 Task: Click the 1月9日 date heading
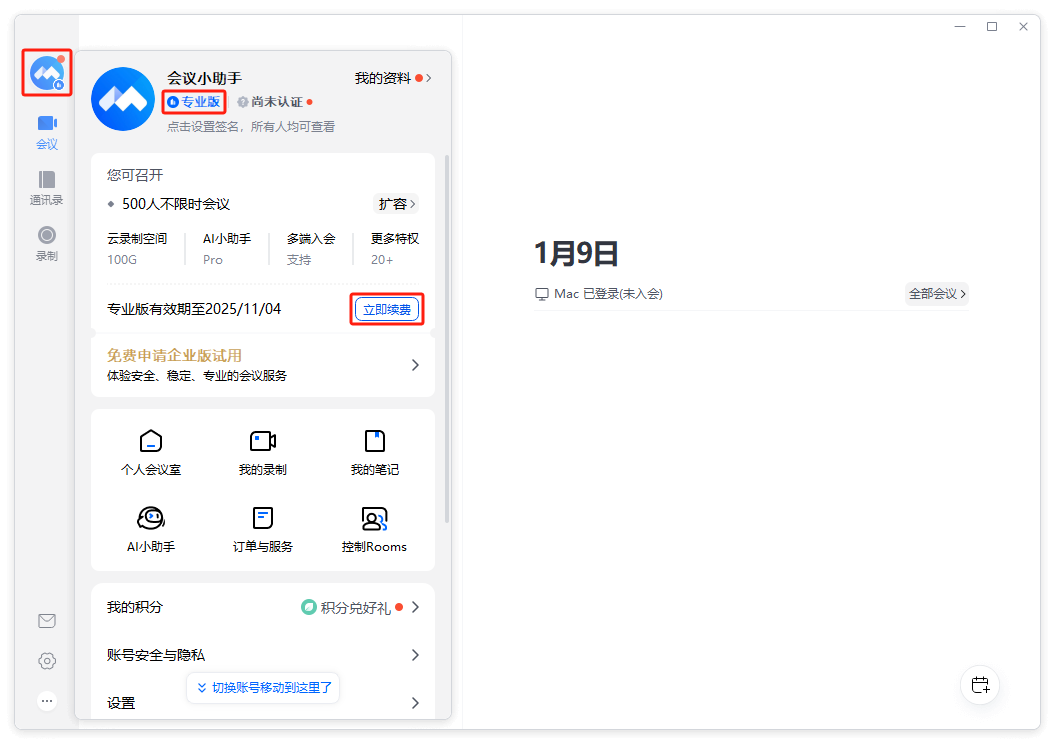click(x=576, y=253)
